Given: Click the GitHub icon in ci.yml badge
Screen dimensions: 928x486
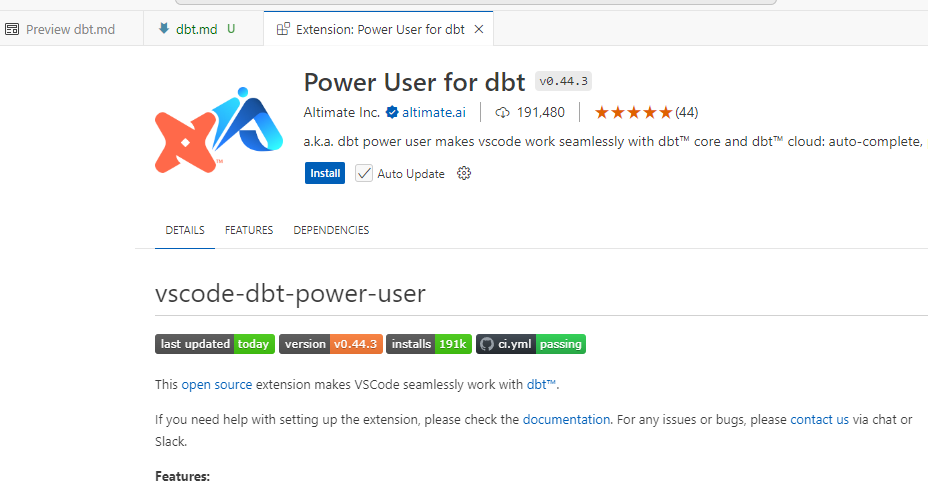Looking at the screenshot, I should tap(486, 344).
